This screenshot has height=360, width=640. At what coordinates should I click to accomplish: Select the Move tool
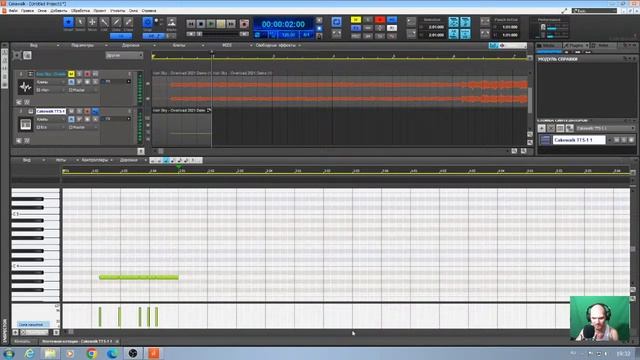tap(92, 22)
